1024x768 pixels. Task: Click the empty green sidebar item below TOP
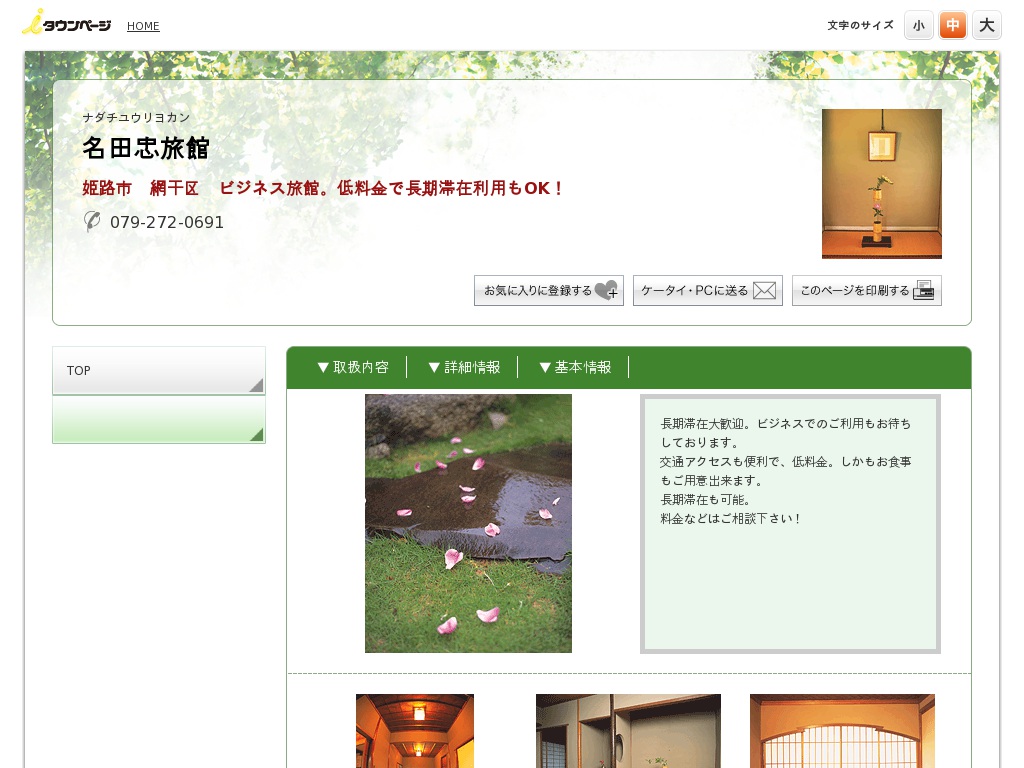159,419
